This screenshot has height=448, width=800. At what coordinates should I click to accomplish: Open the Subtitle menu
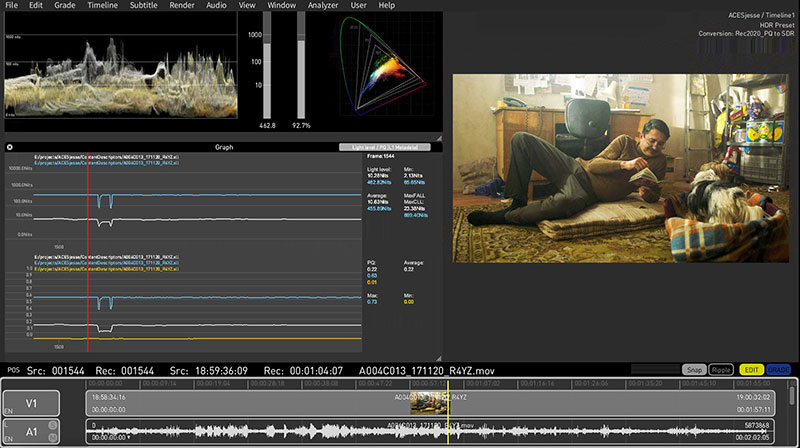click(143, 5)
